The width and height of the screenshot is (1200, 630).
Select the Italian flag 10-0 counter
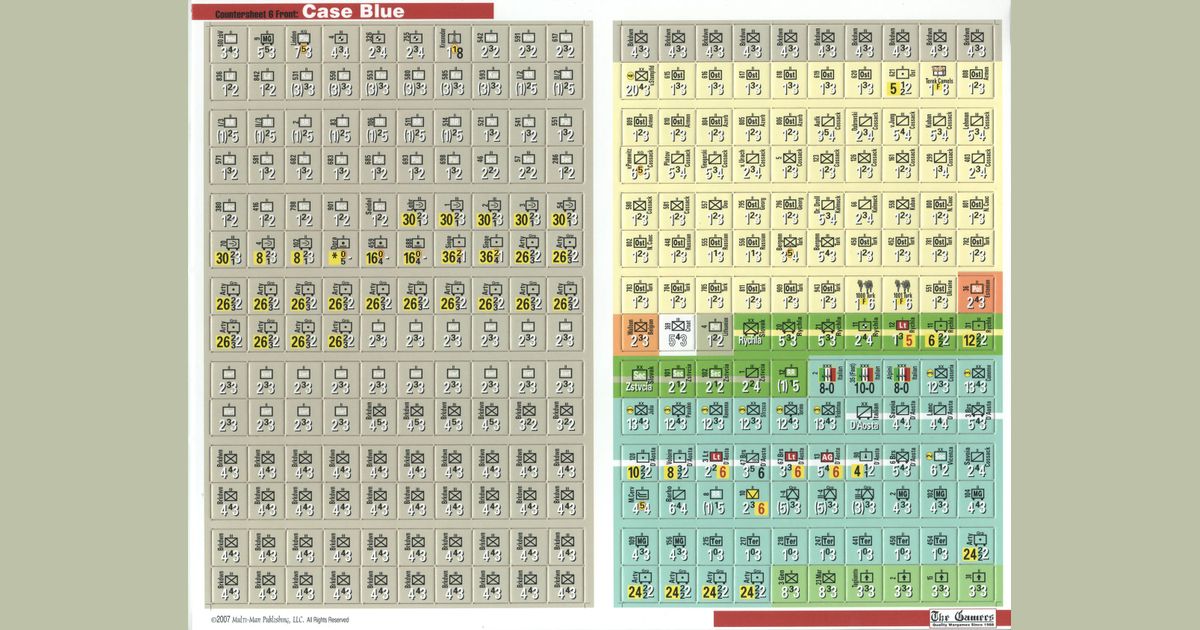coord(864,379)
